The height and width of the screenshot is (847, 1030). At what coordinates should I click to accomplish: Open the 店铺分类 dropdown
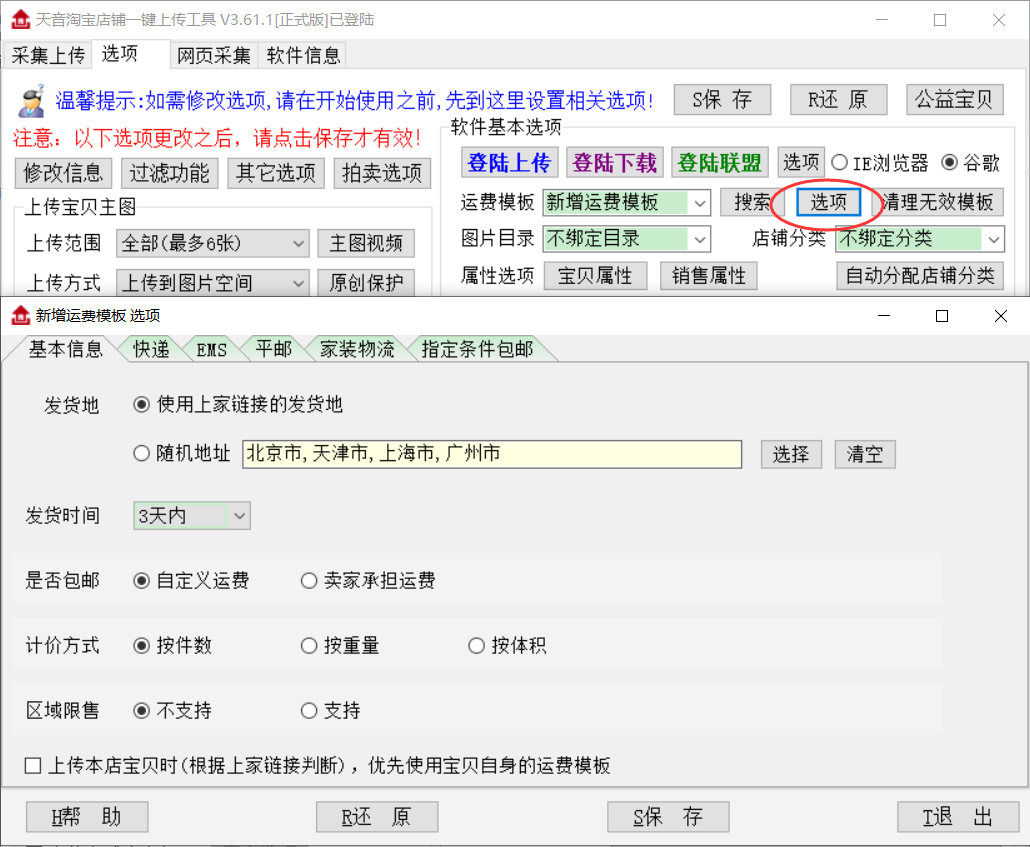(x=993, y=239)
